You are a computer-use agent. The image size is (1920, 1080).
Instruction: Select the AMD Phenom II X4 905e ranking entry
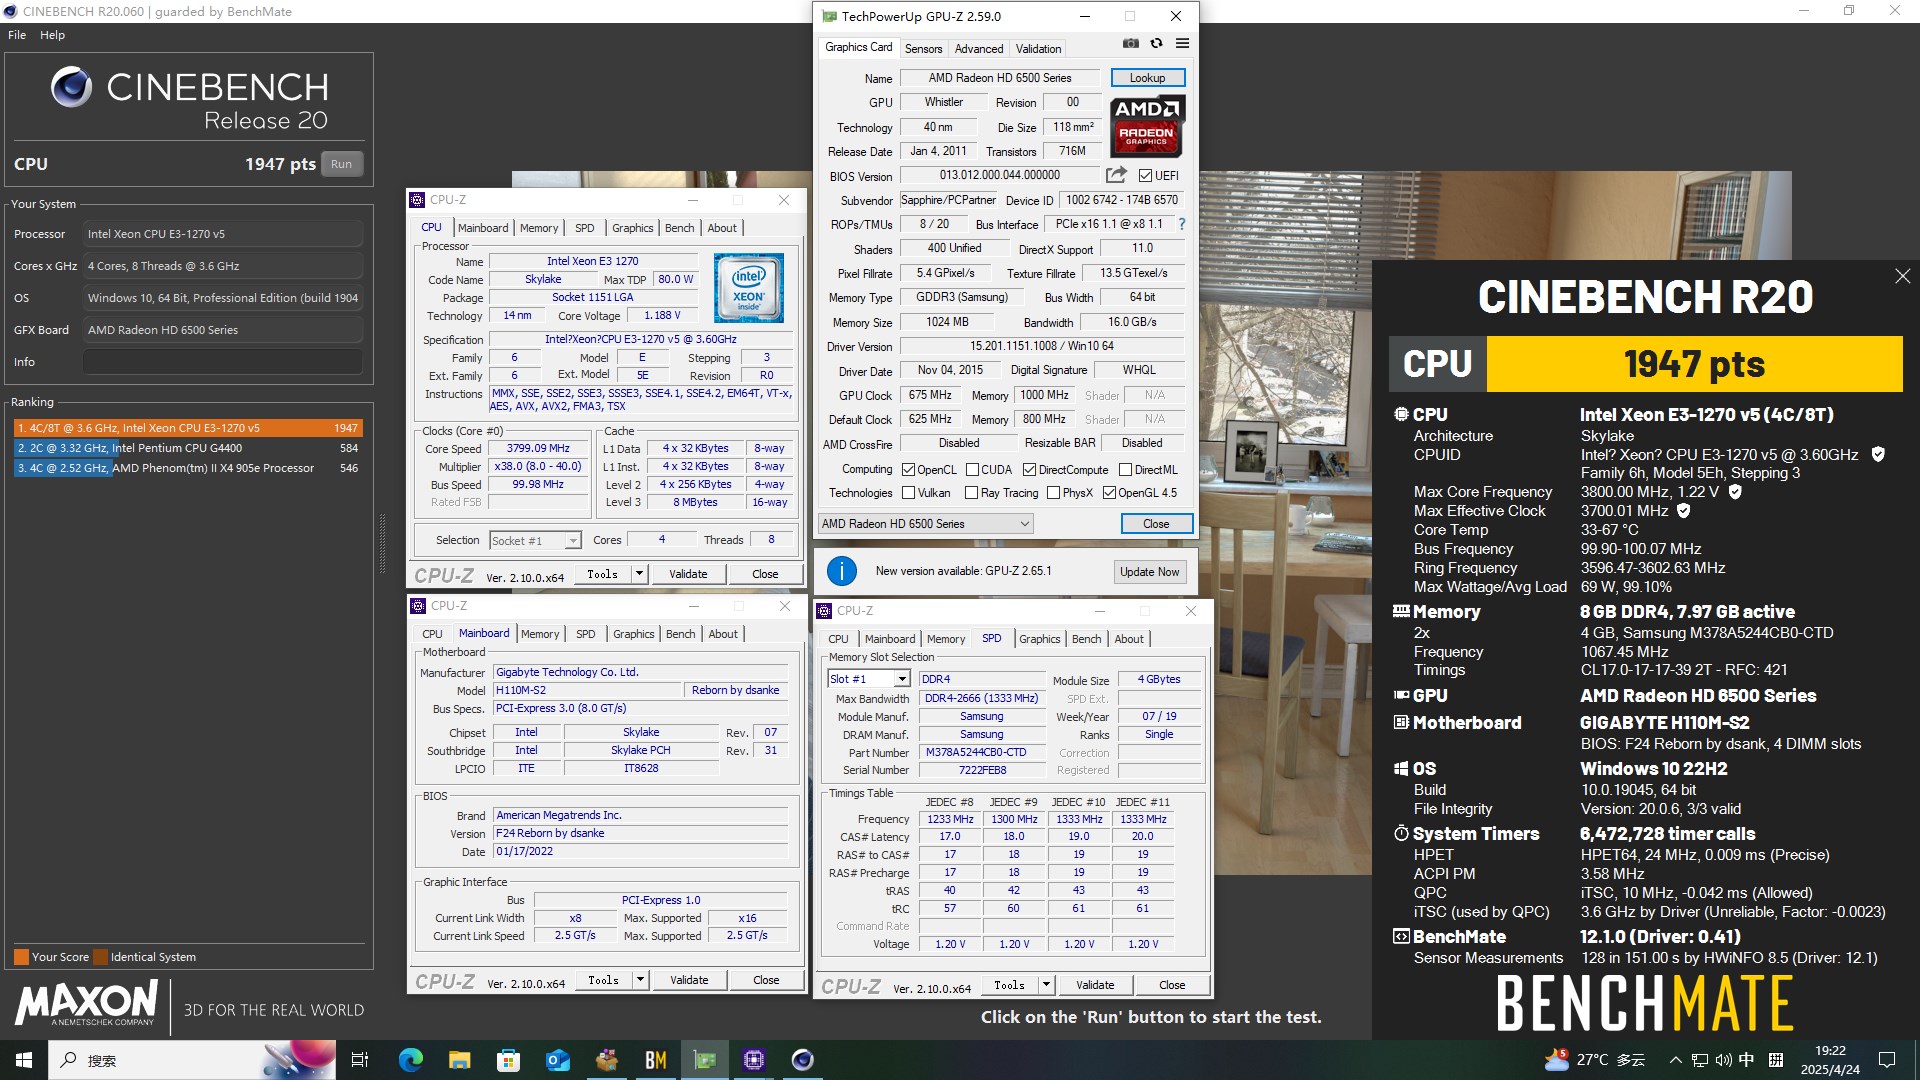(188, 468)
